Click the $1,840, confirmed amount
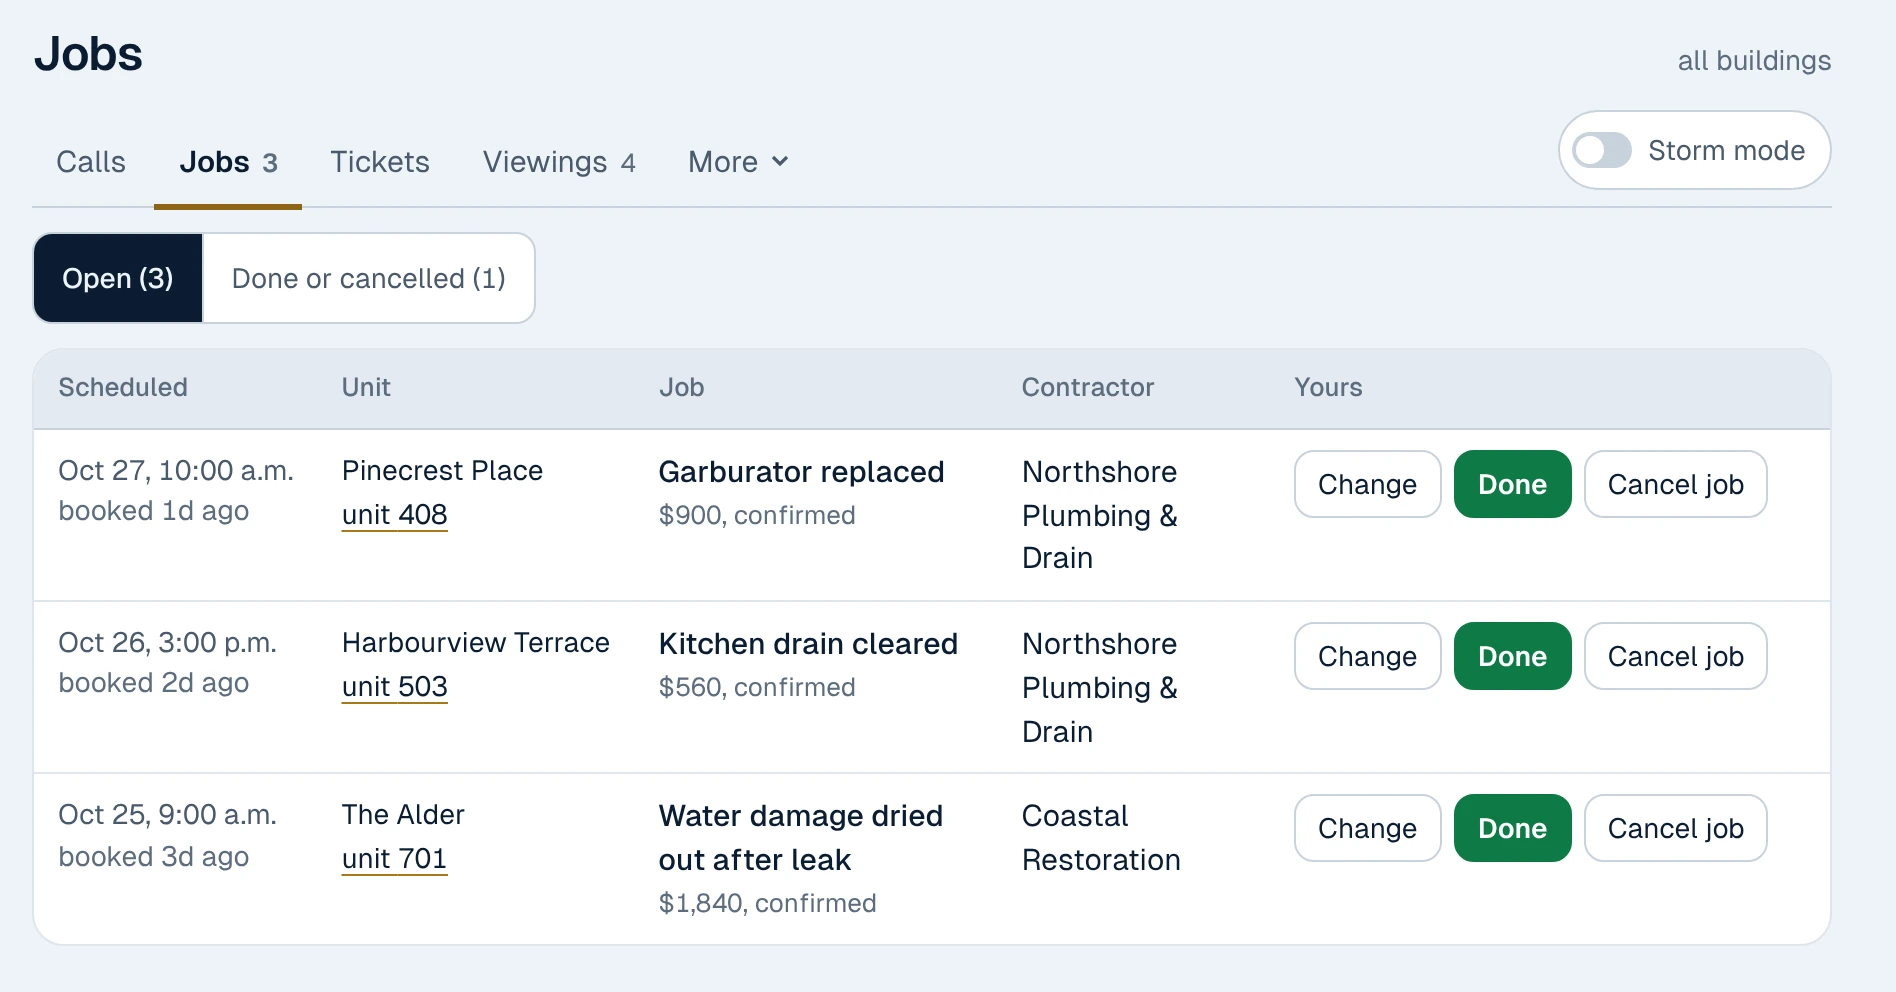Viewport: 1896px width, 992px height. tap(767, 903)
